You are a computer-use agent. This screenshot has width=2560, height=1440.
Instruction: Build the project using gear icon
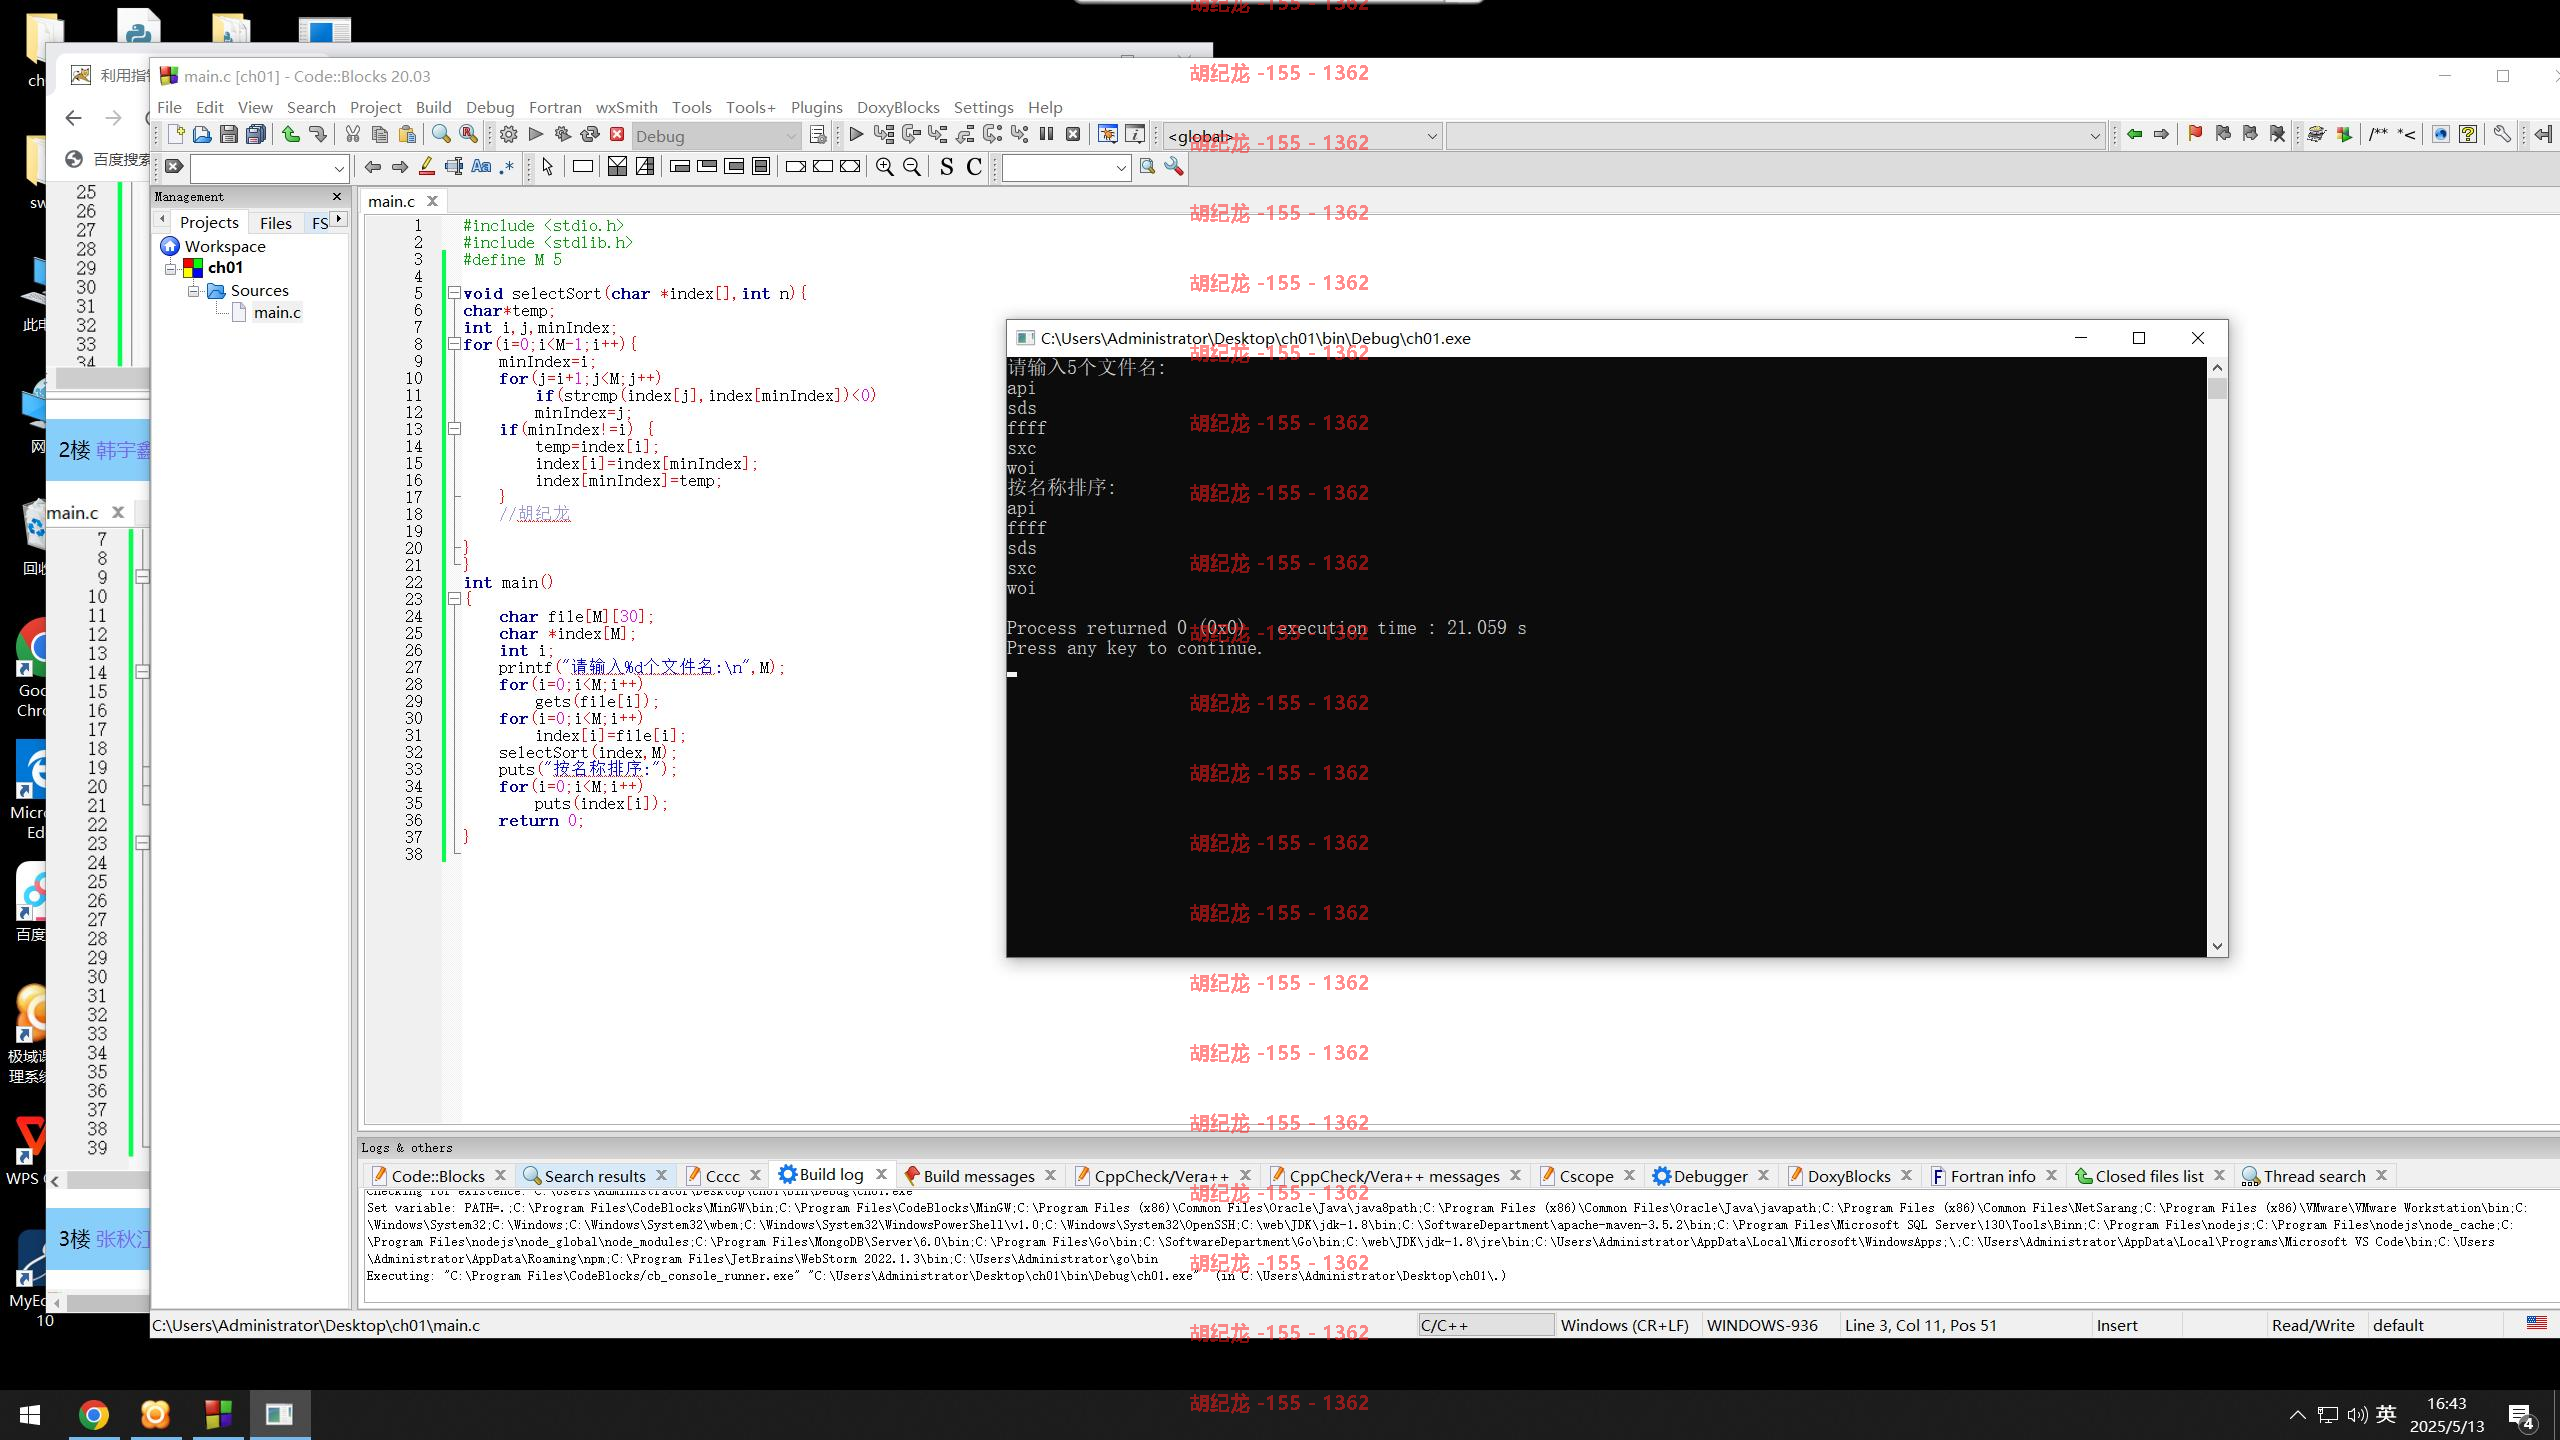[x=509, y=135]
